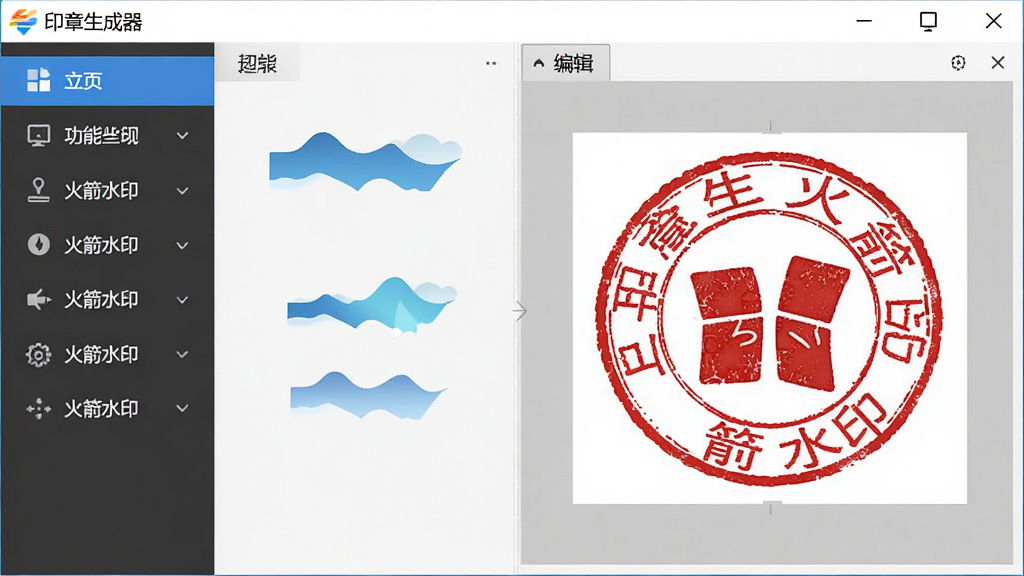1024x576 pixels.
Task: Collapse the caret beside 编辑
Action: 539,63
